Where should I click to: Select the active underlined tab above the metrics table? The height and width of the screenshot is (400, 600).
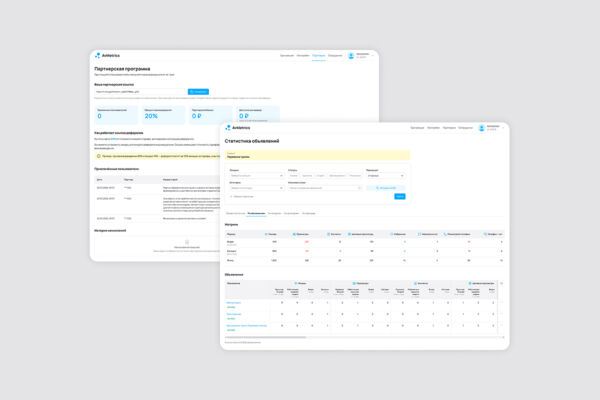pyautogui.click(x=256, y=213)
